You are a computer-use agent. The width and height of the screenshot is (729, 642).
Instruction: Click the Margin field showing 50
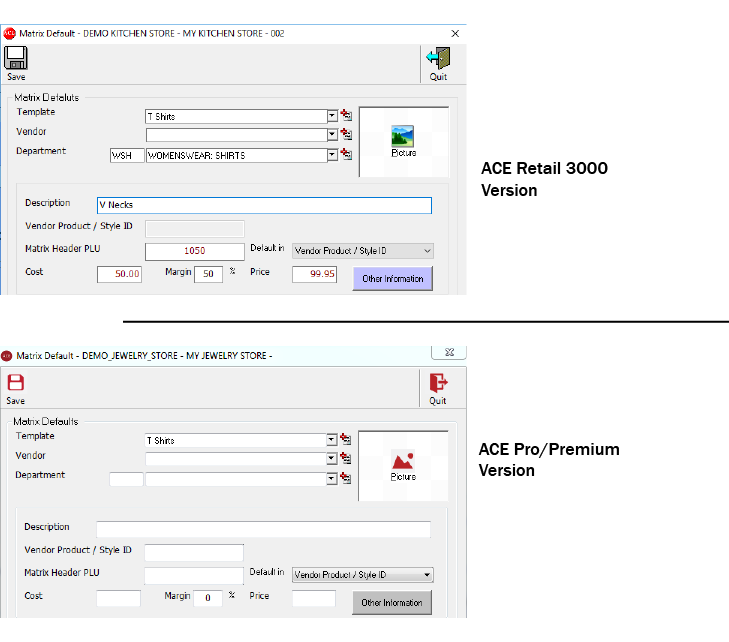[x=208, y=274]
